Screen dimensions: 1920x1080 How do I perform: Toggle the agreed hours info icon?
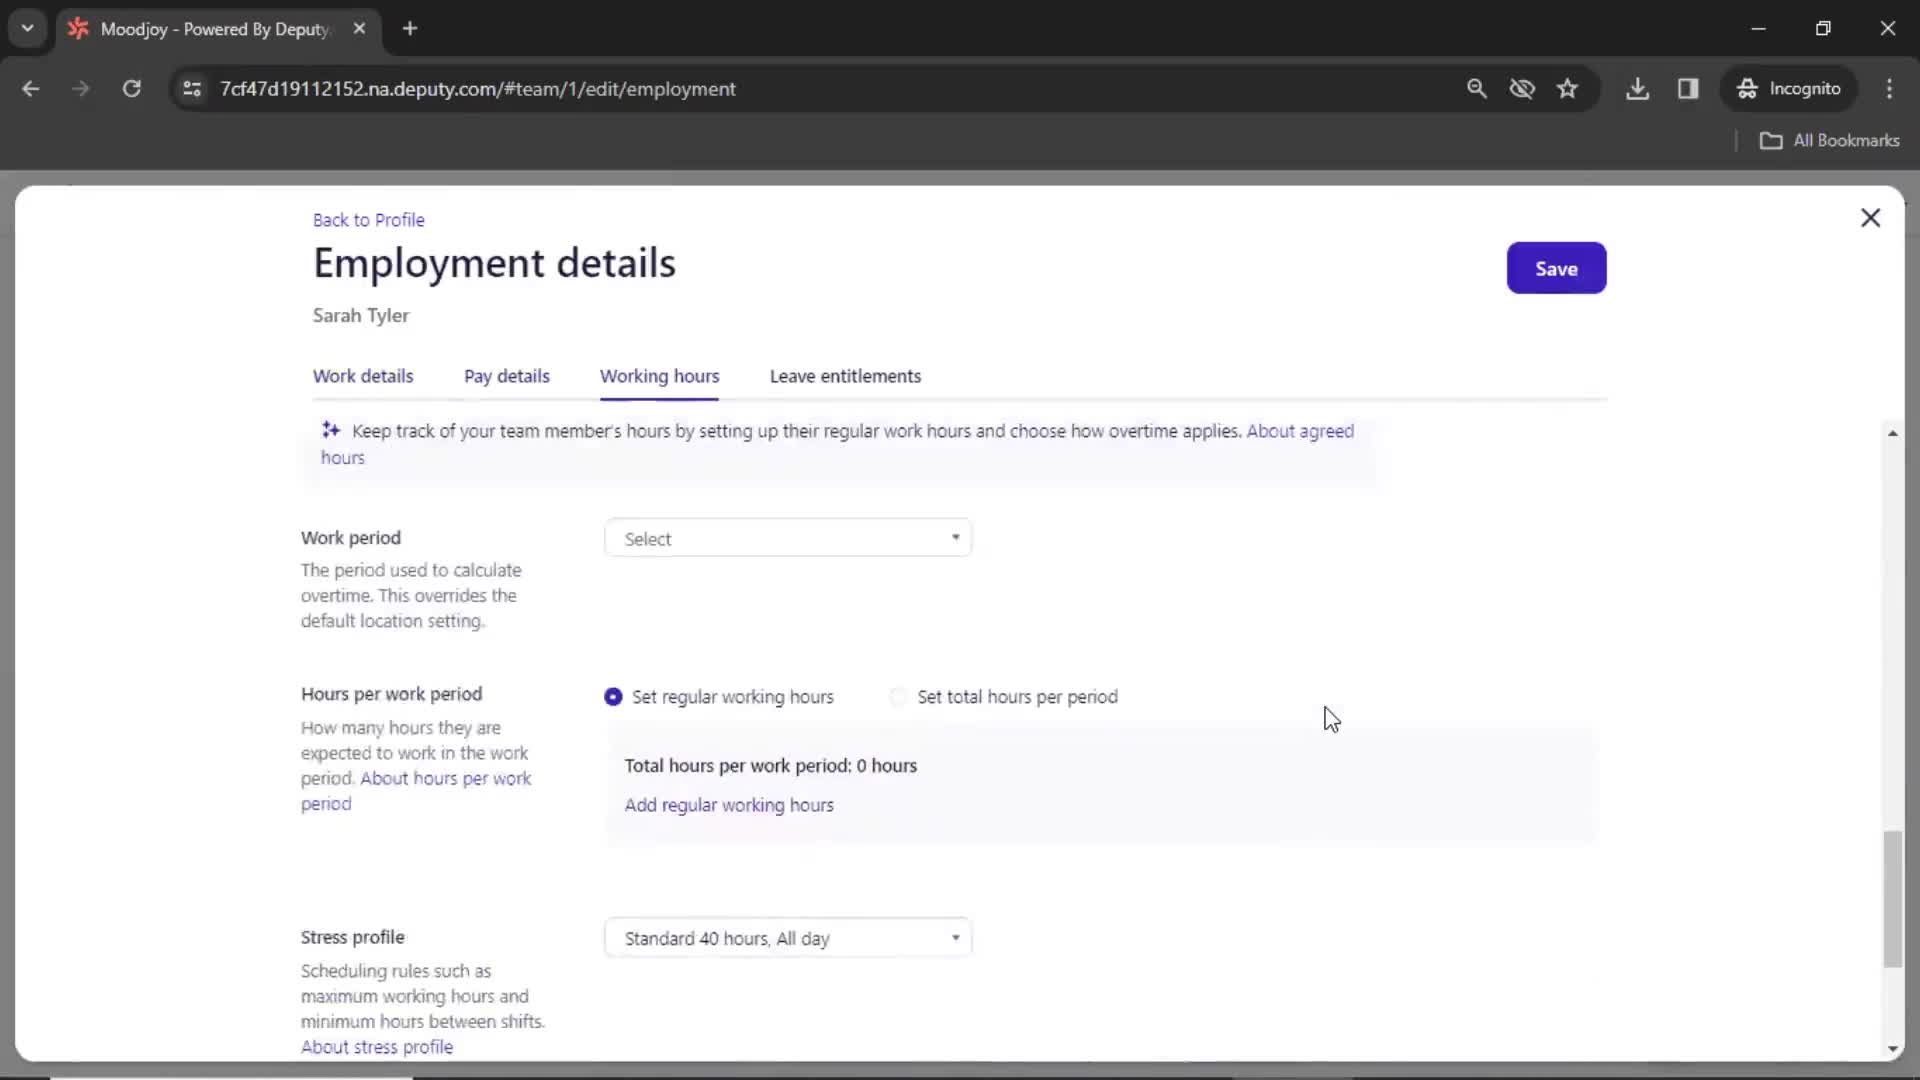(330, 430)
